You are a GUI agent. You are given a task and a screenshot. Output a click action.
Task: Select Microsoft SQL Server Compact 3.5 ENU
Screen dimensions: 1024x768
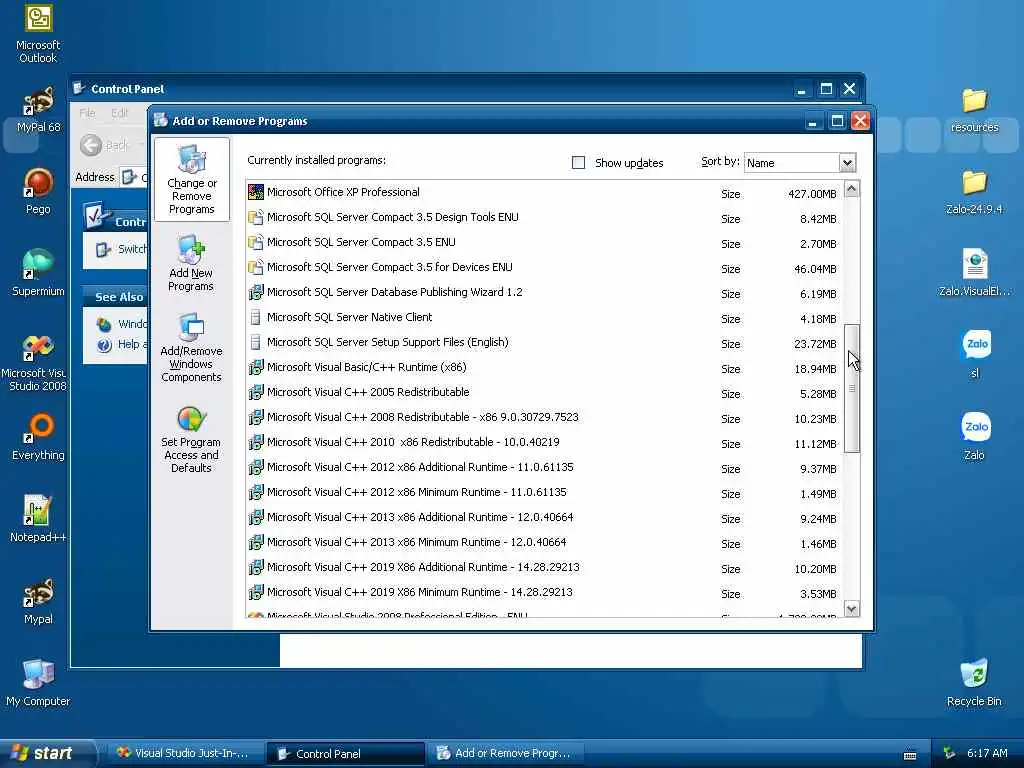(x=545, y=243)
